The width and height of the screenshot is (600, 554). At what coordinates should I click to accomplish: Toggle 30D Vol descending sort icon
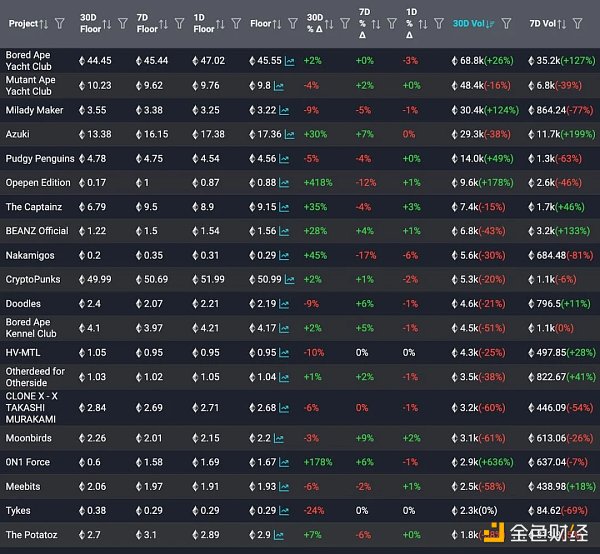point(490,24)
